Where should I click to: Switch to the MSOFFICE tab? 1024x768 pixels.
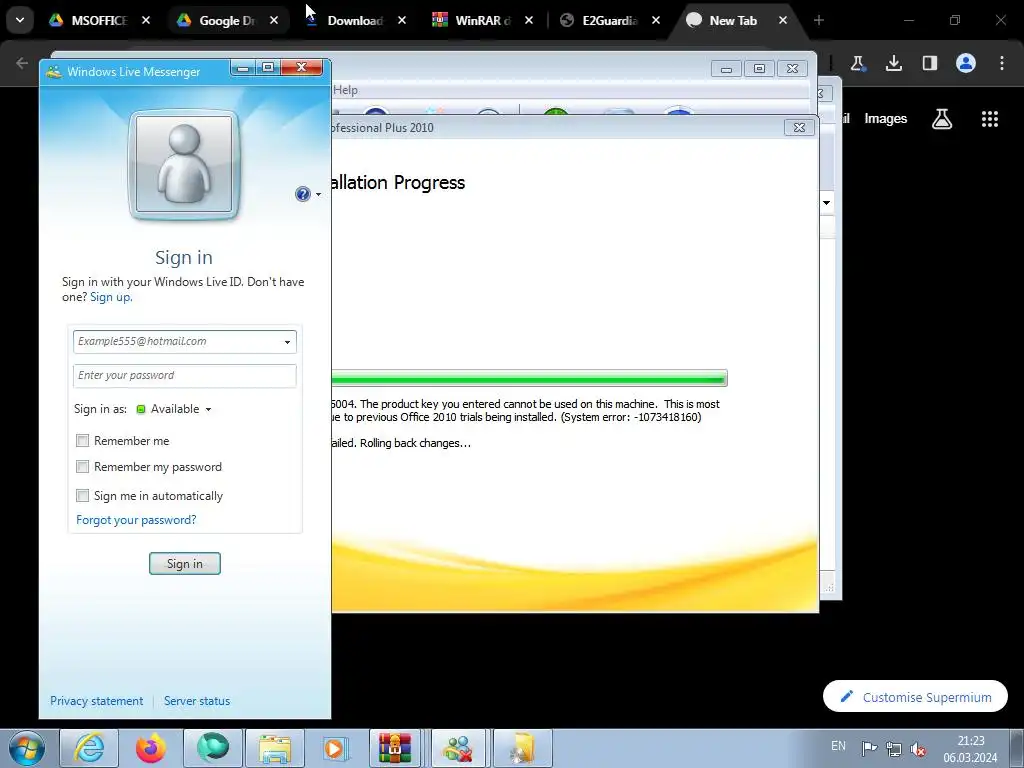tap(99, 20)
